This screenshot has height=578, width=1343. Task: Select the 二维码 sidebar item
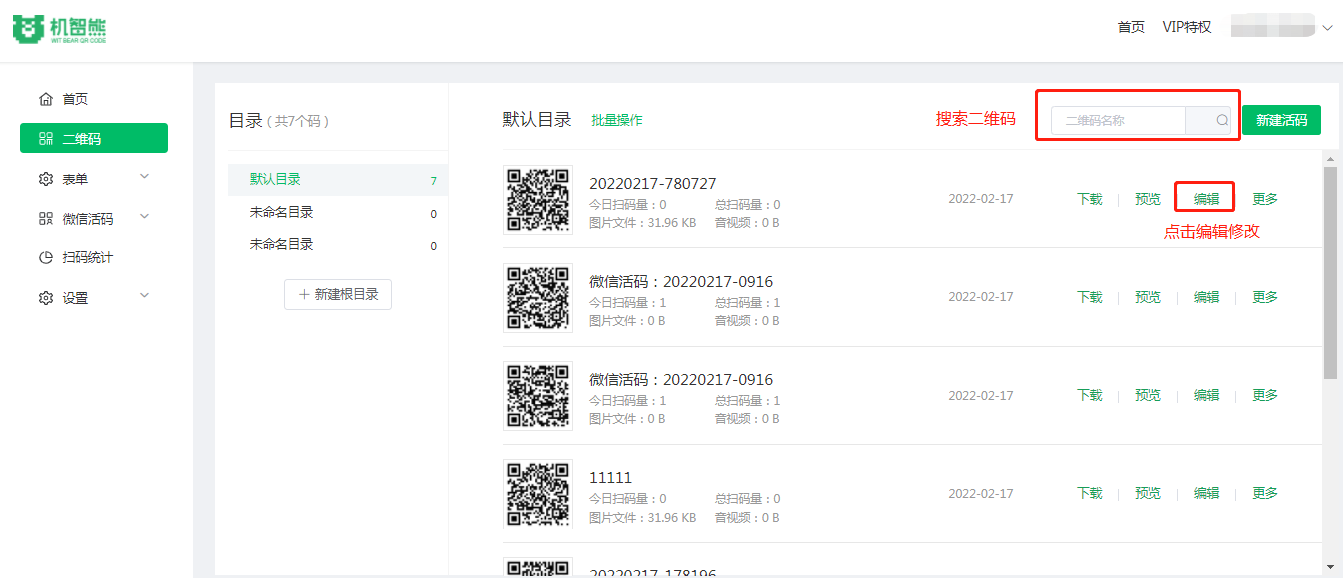[x=94, y=139]
